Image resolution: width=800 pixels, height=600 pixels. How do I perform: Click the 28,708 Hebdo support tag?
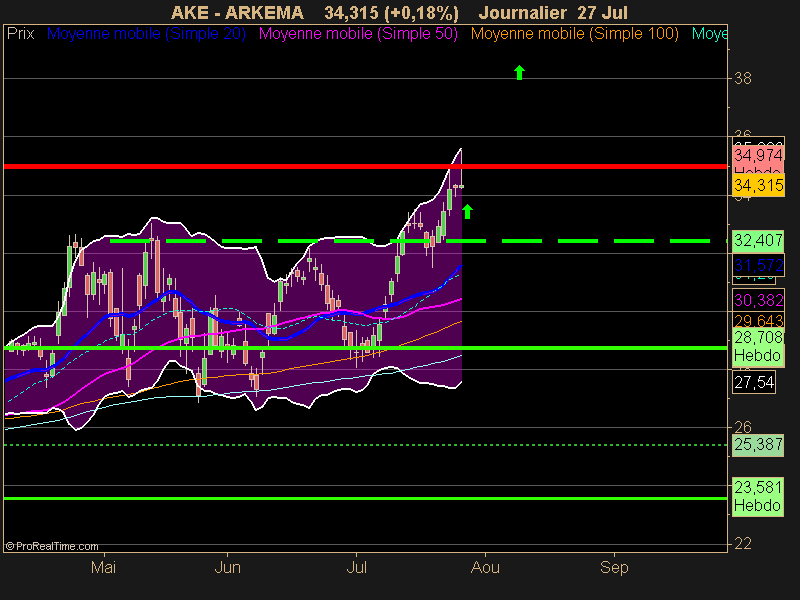coord(758,347)
